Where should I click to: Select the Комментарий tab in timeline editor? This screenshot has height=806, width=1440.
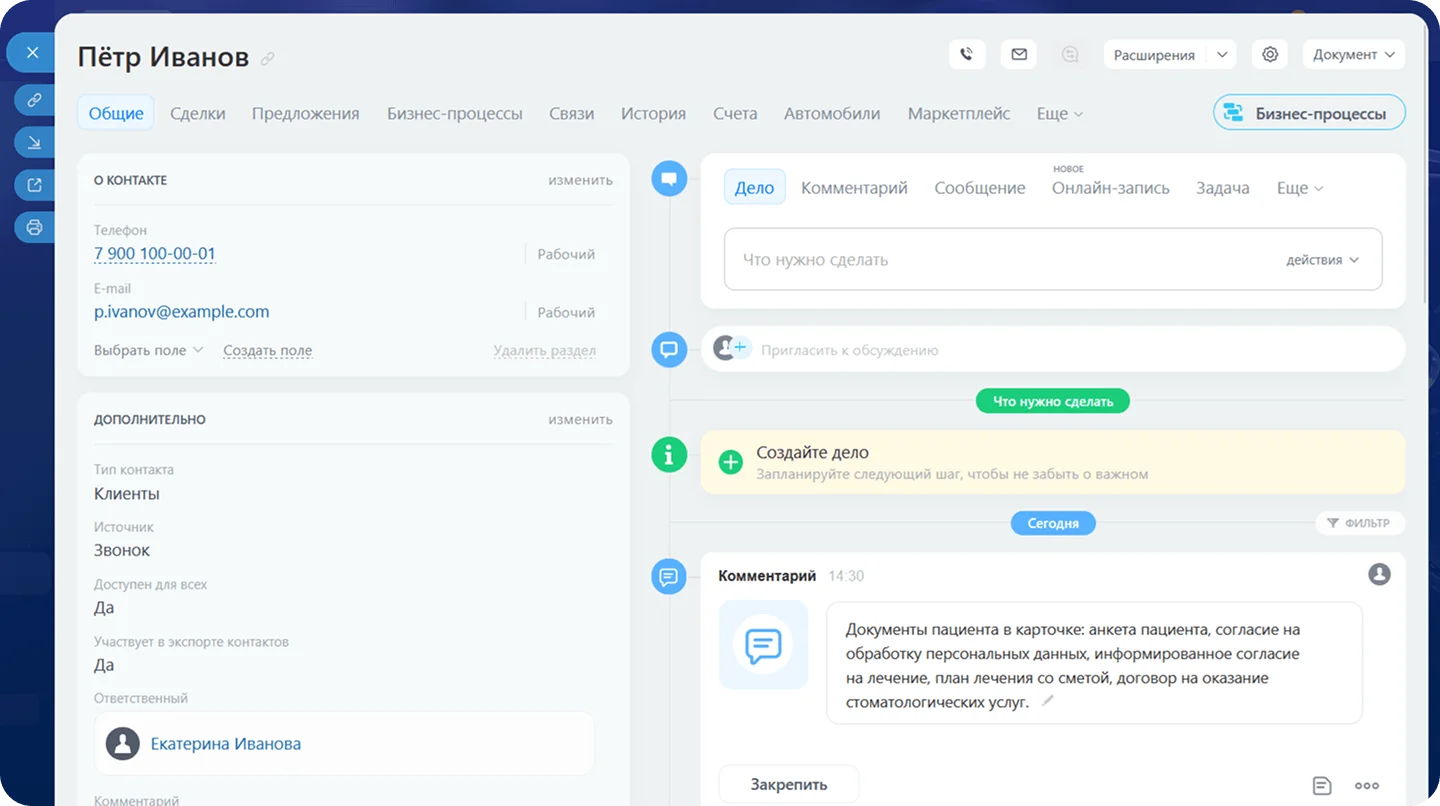tap(854, 188)
